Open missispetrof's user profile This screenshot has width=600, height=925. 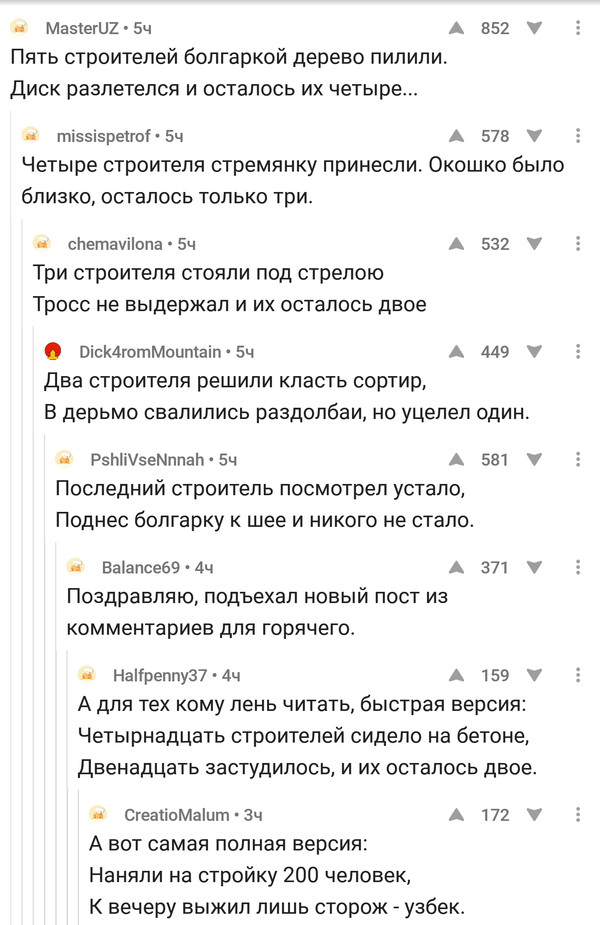[104, 136]
